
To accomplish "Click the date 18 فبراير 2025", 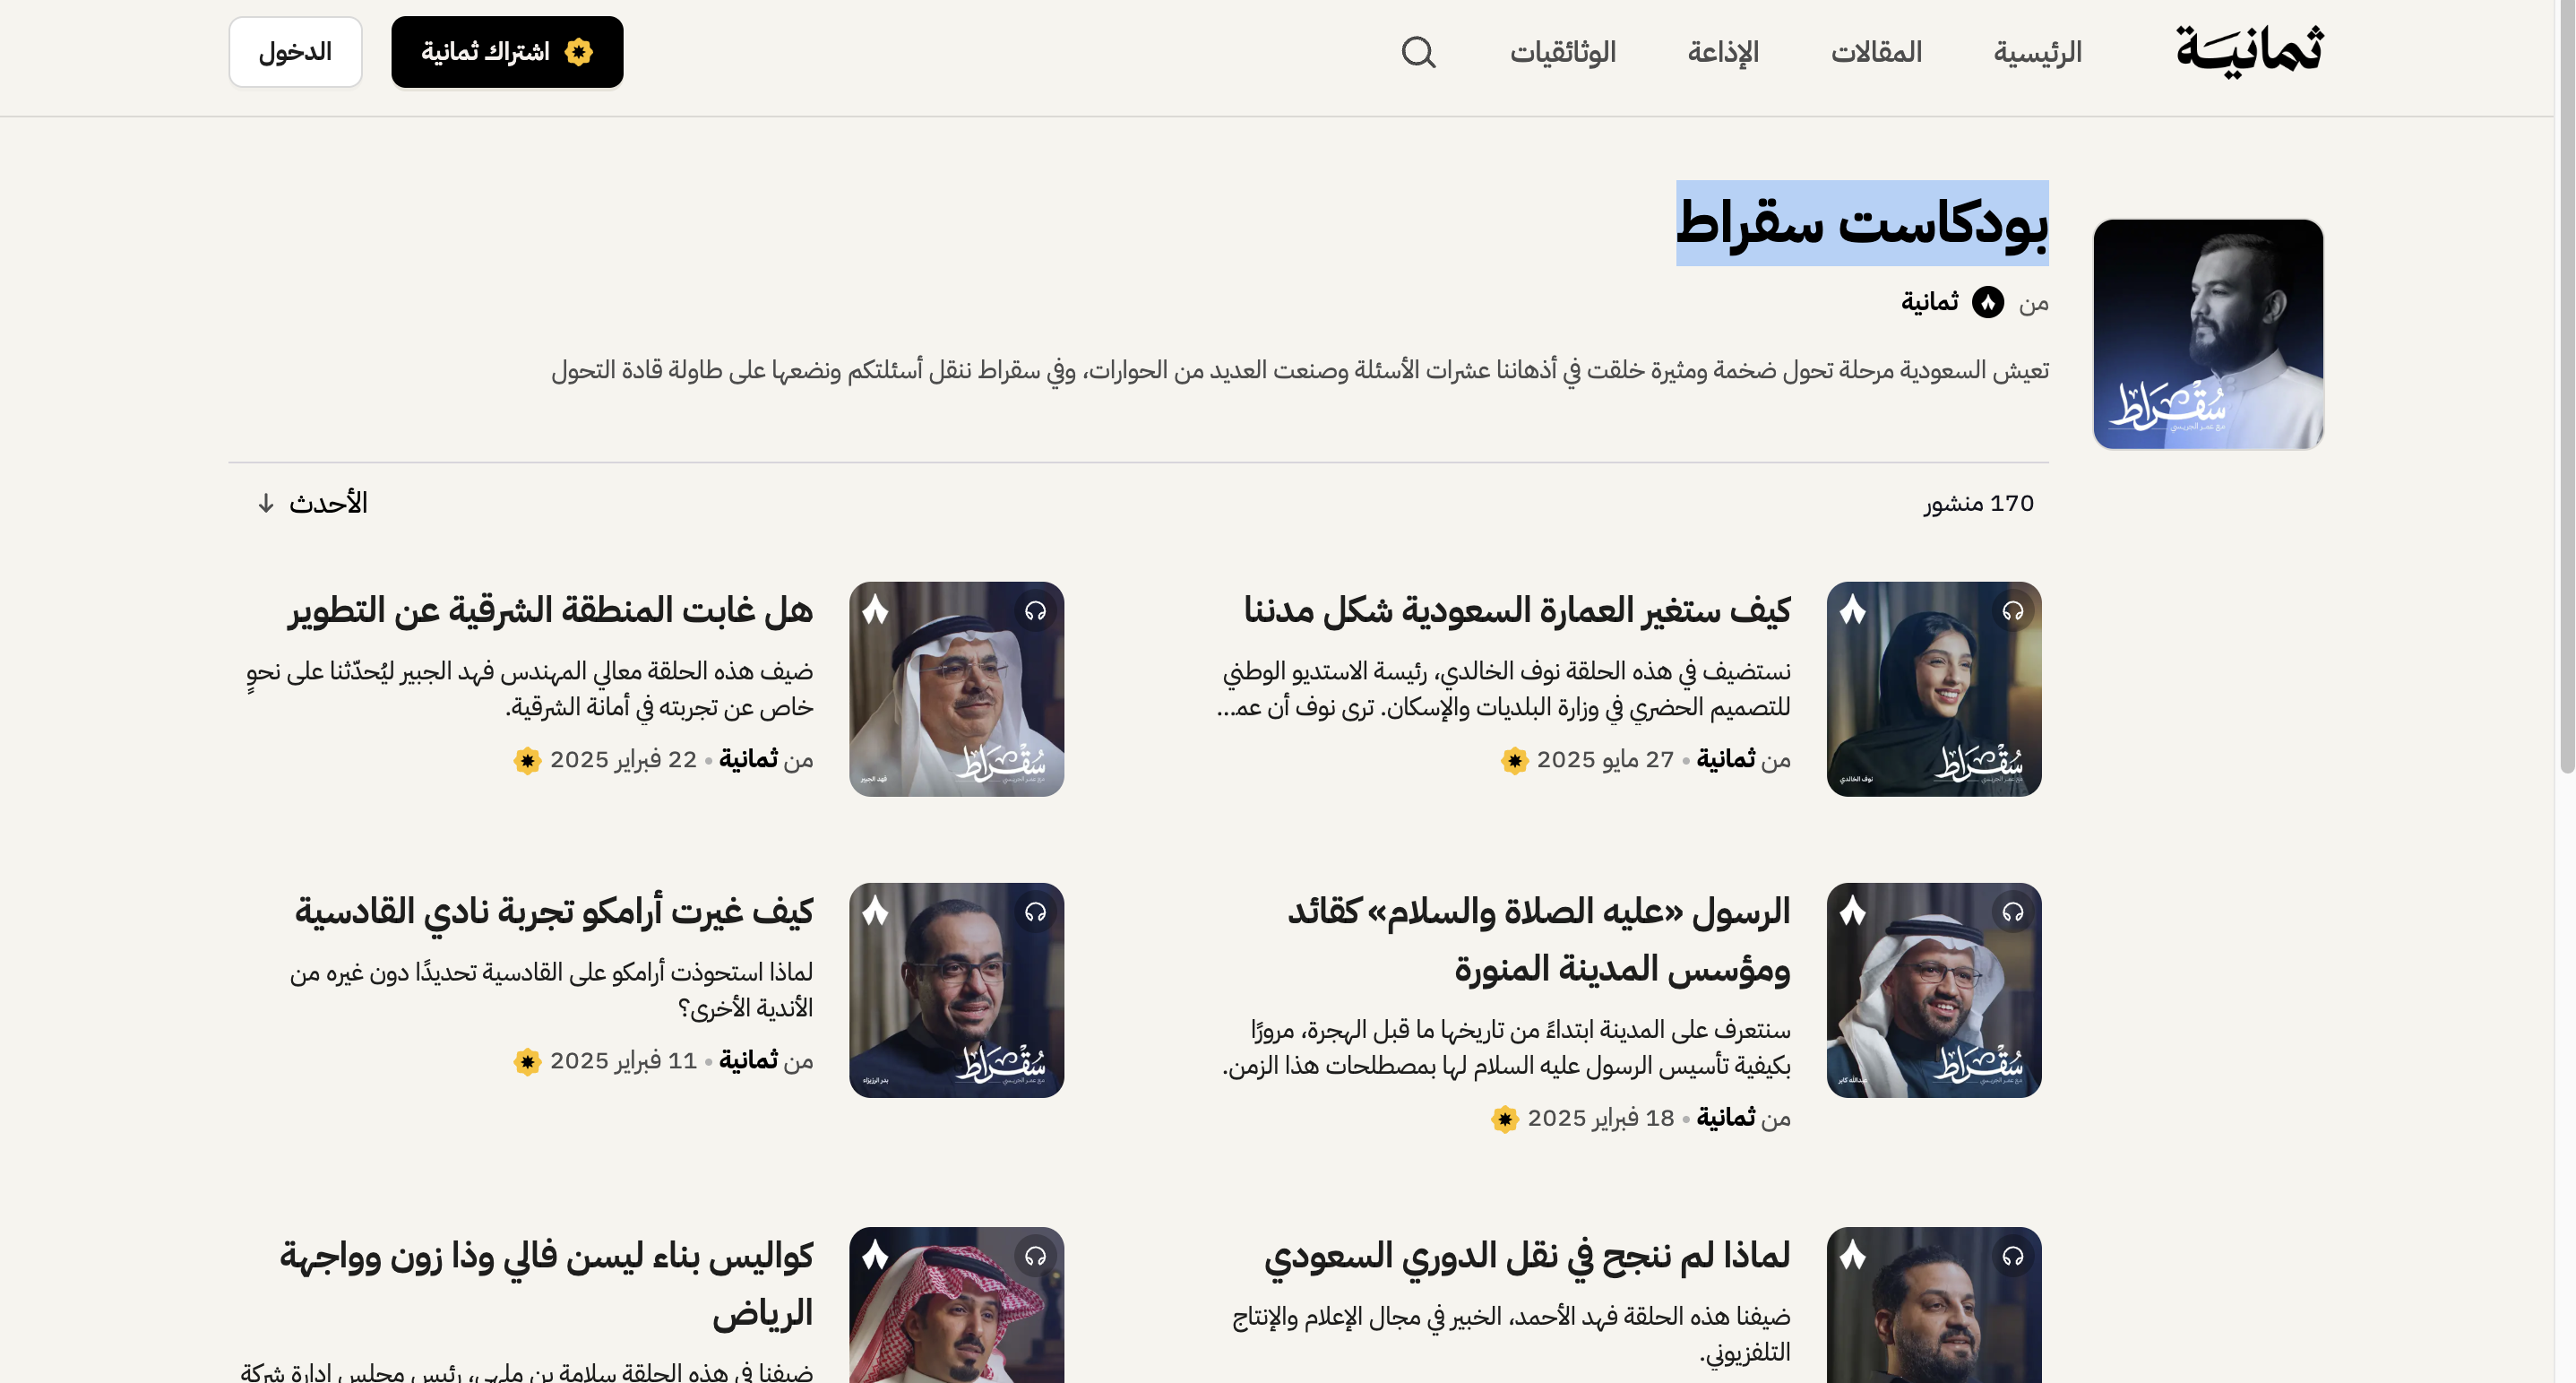I will point(1601,1118).
